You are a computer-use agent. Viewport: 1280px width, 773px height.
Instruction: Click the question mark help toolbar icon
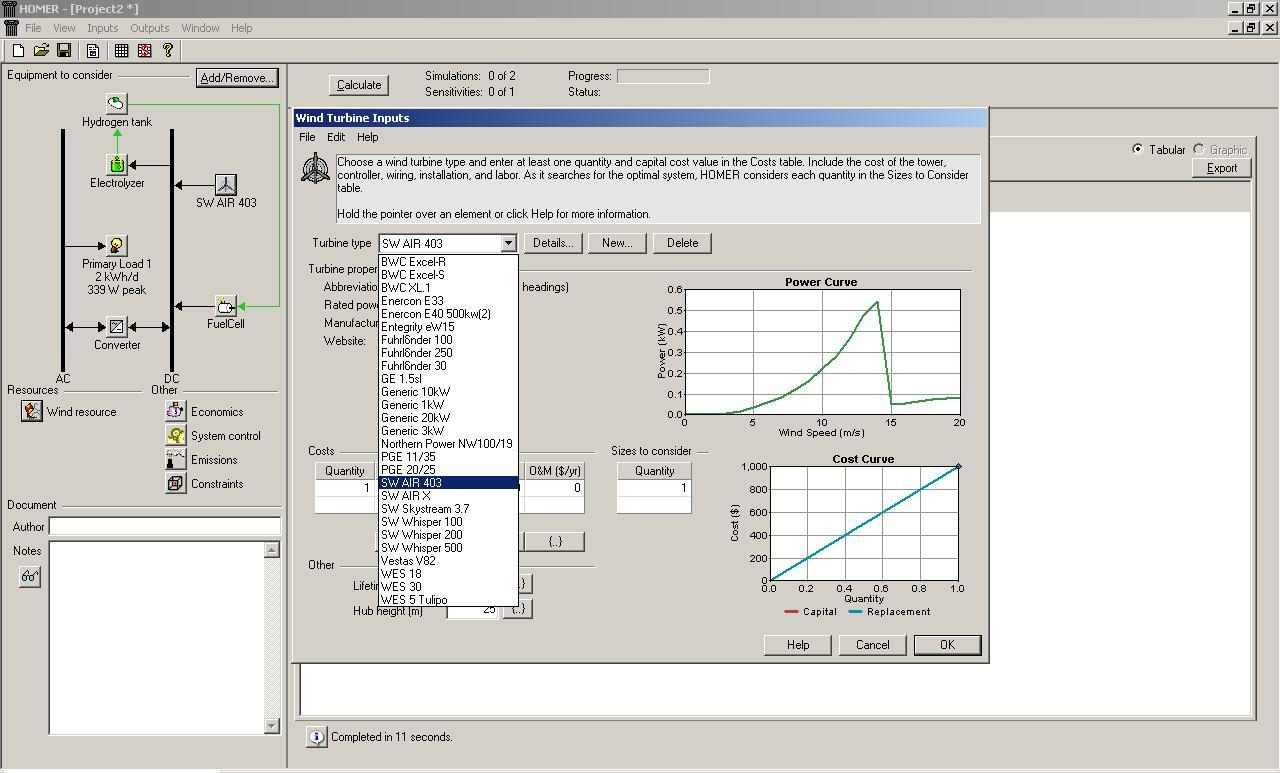click(x=168, y=50)
